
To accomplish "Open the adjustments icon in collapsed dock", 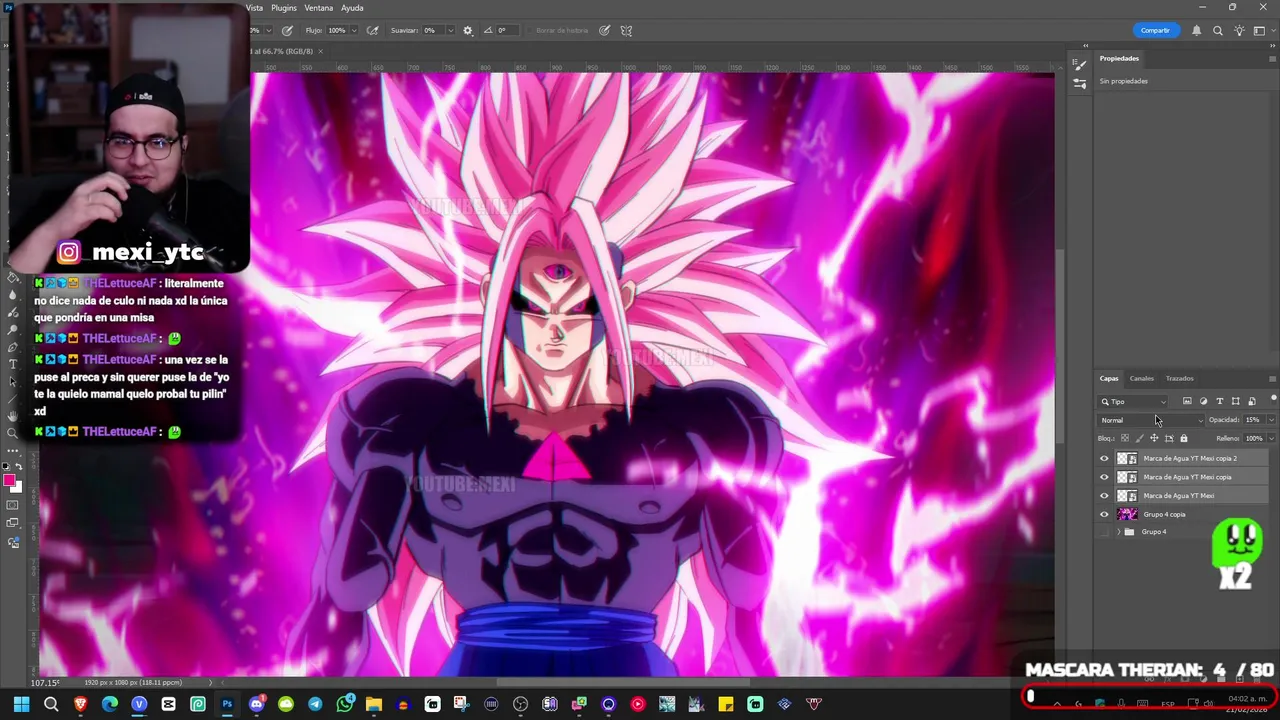I will (1079, 84).
